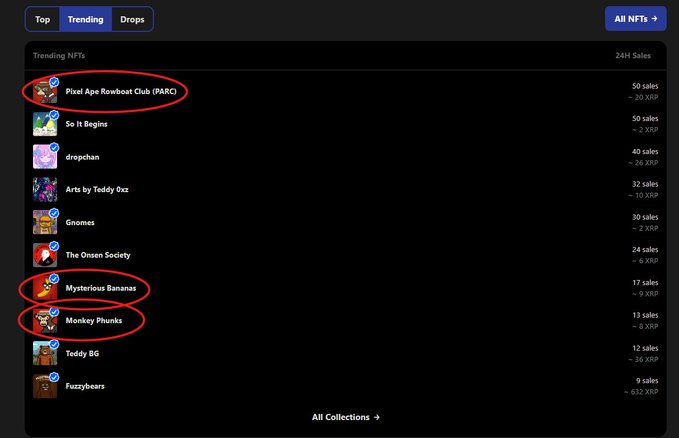Click verified checkmark on Gnomes
Viewport: 679px width, 438px height.
click(54, 213)
